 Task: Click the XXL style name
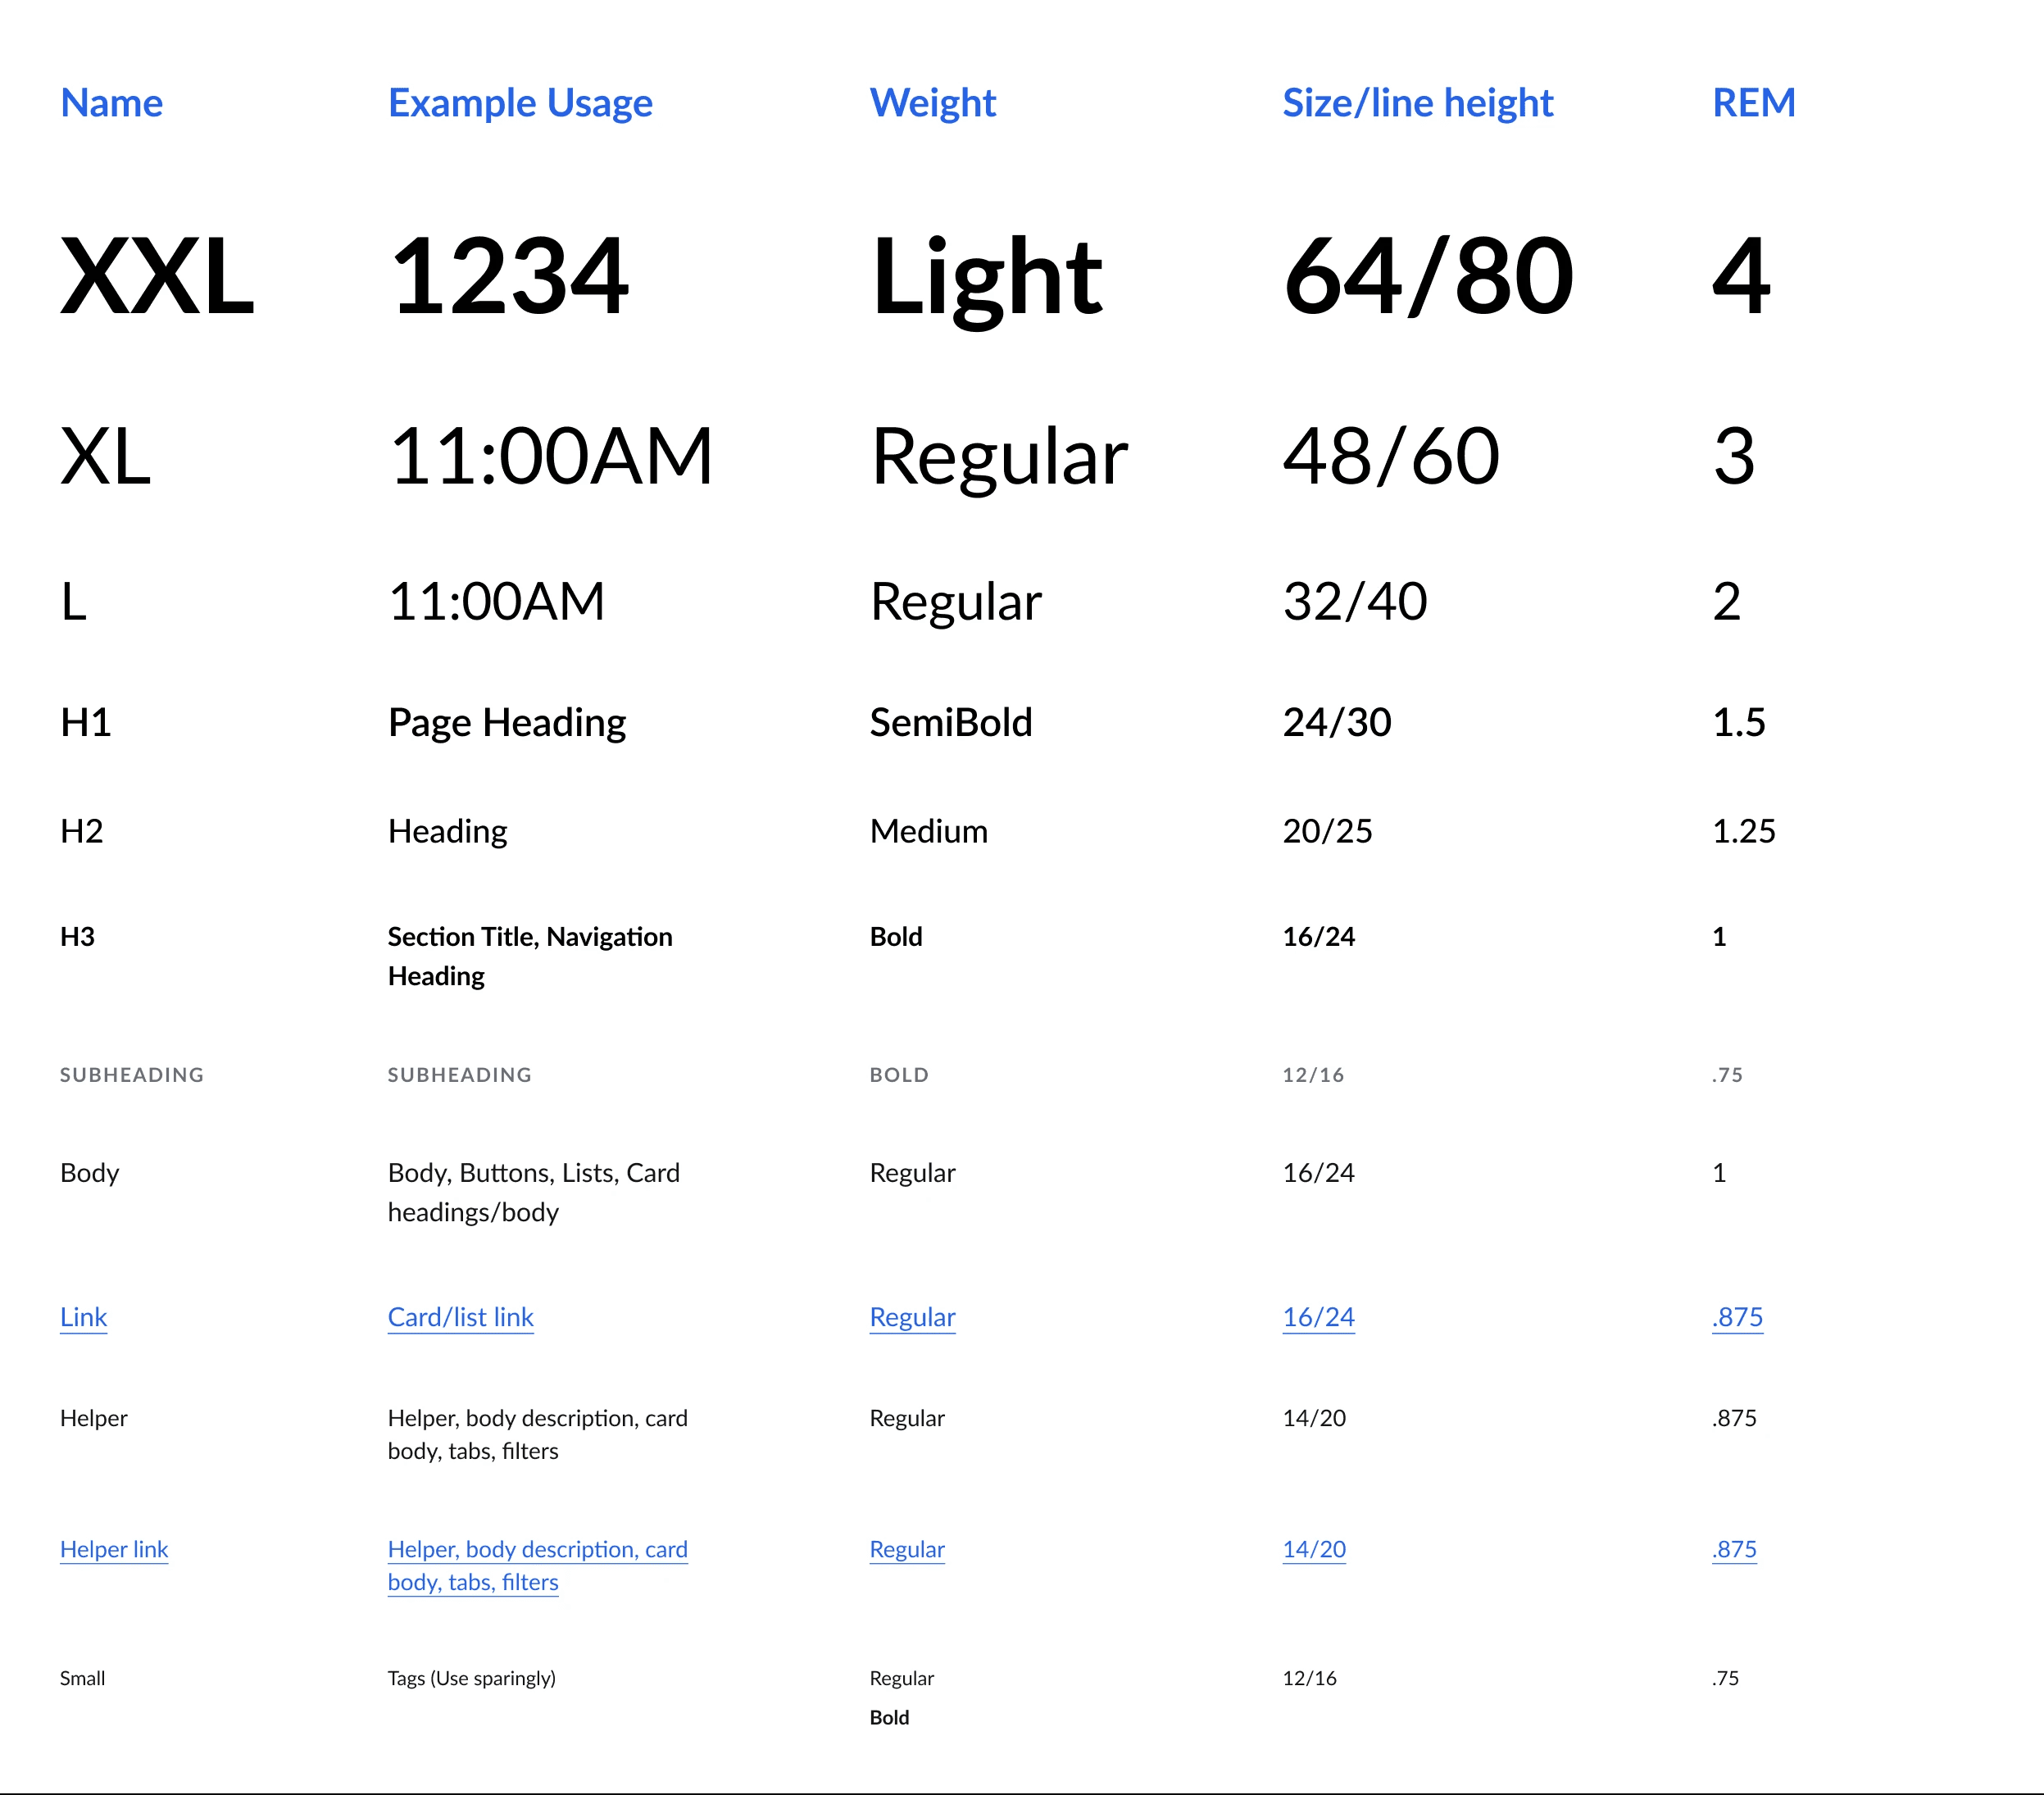(157, 277)
